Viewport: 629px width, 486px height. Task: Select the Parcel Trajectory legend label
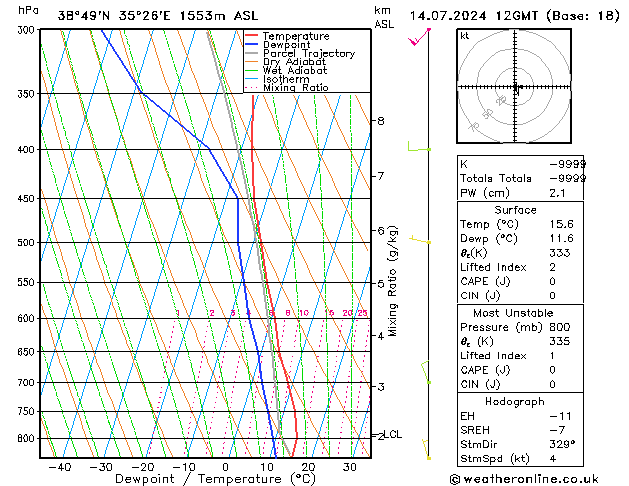(x=309, y=53)
